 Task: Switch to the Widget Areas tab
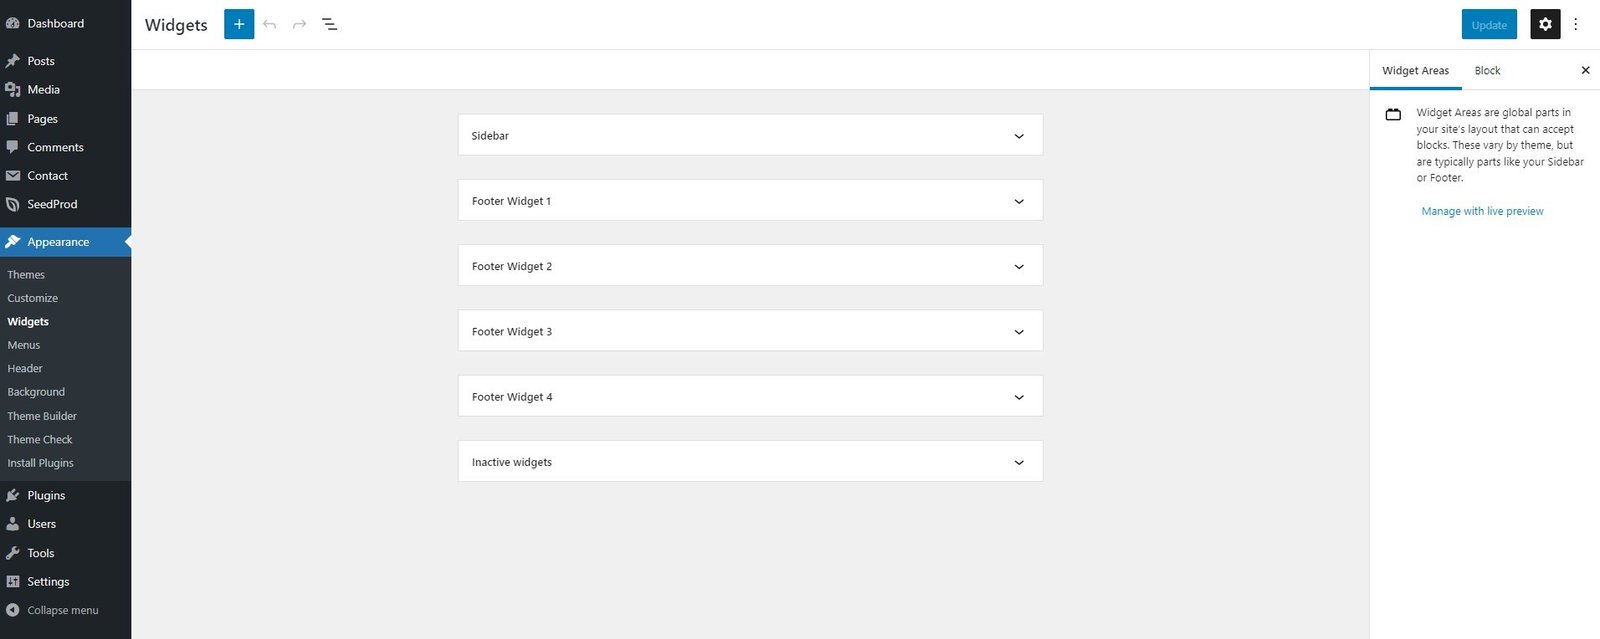[x=1415, y=70]
